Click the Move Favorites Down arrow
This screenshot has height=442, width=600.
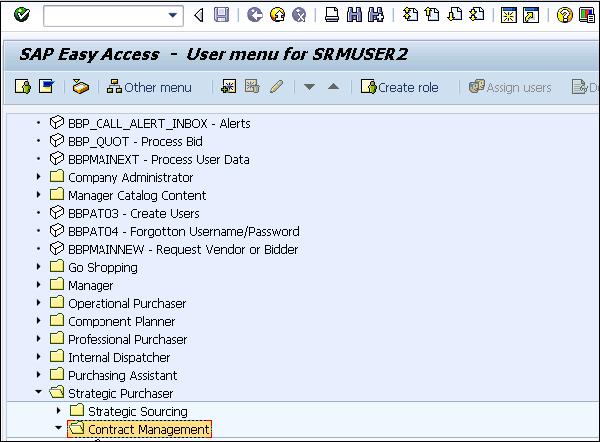pos(309,87)
